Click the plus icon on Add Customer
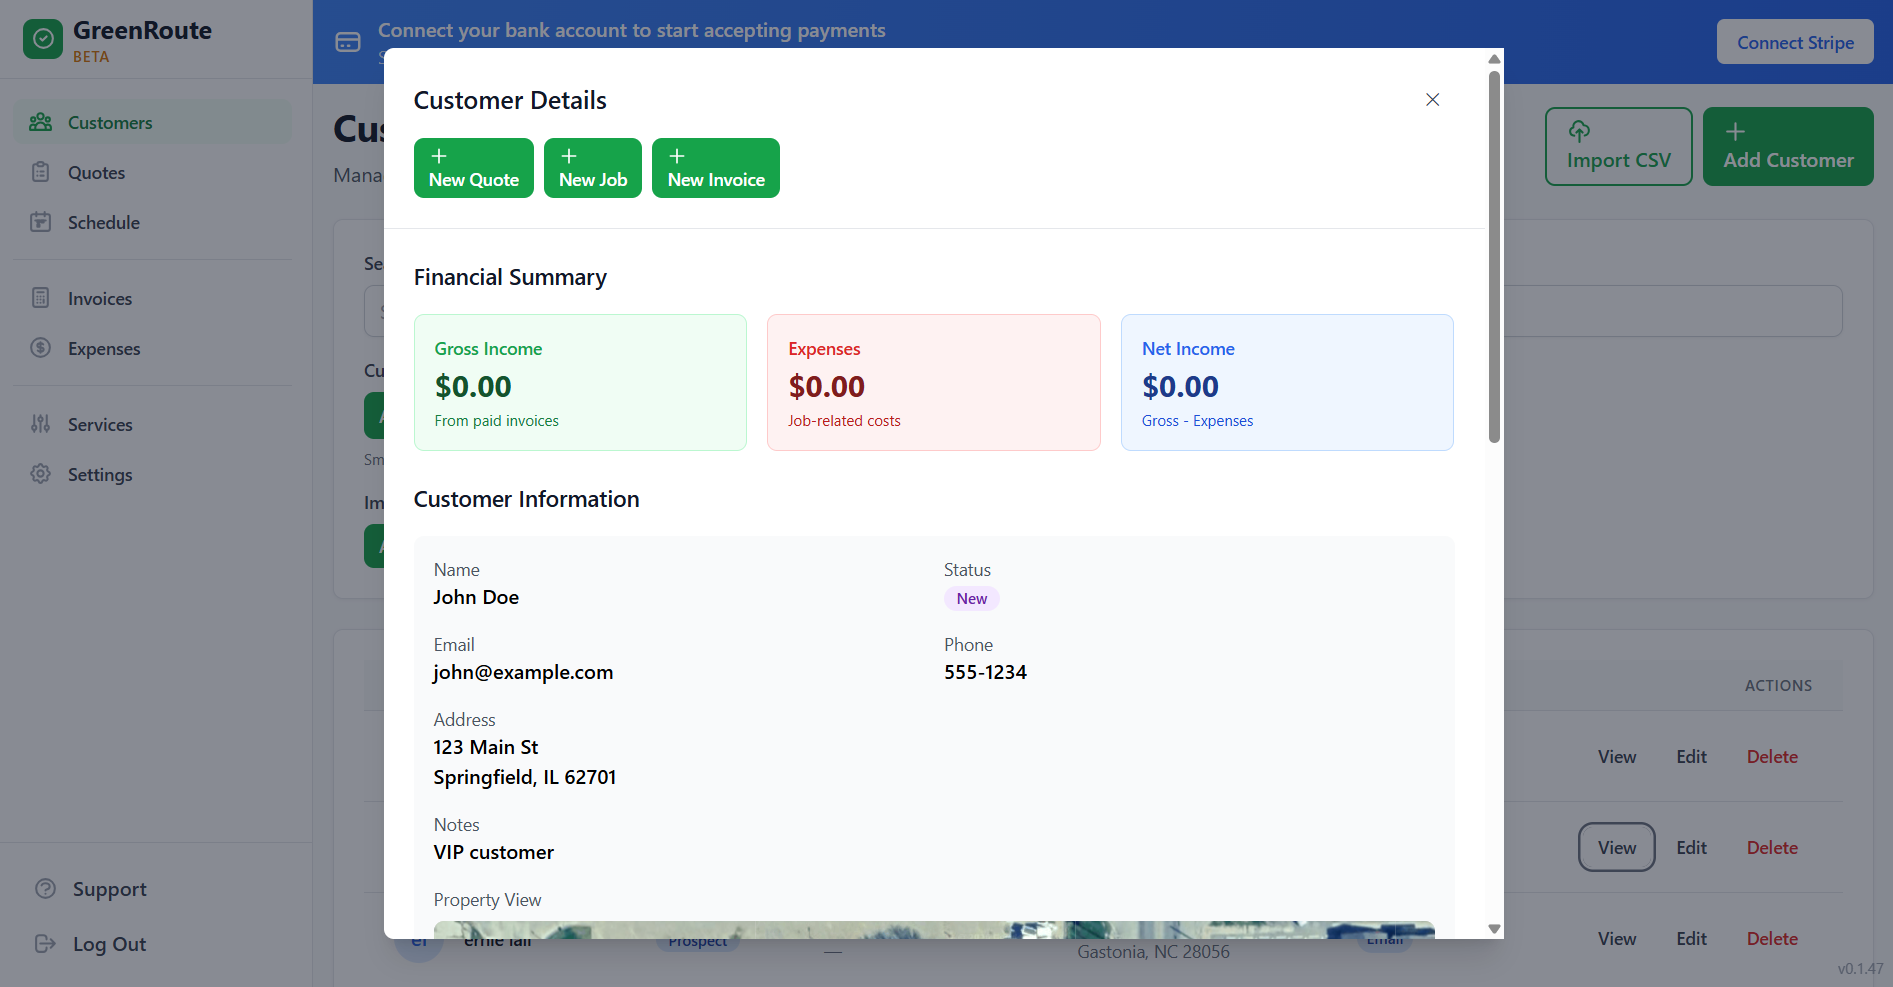1893x987 pixels. coord(1735,131)
